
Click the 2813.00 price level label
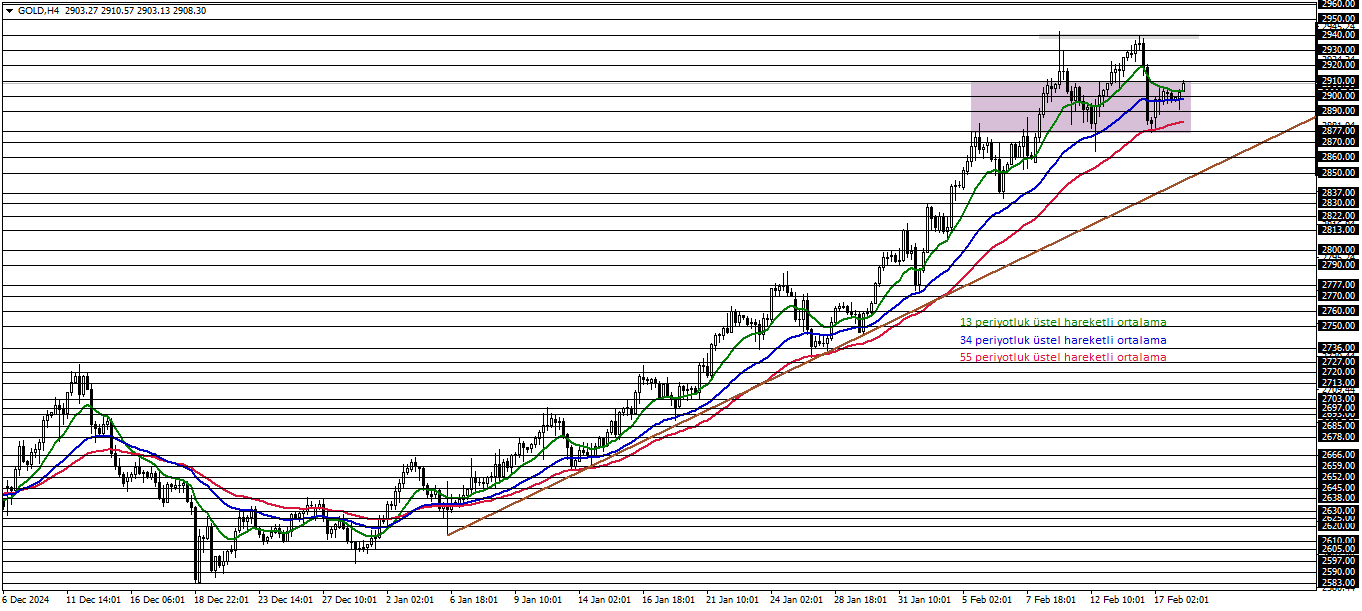click(x=1338, y=229)
